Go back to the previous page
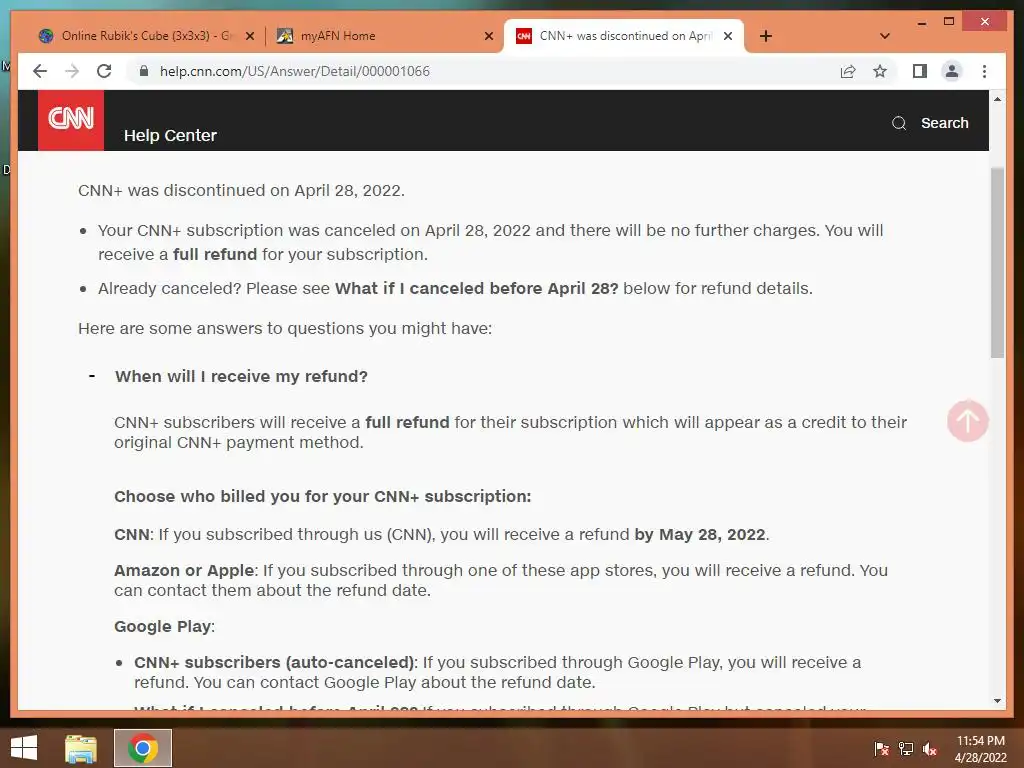 (x=40, y=71)
